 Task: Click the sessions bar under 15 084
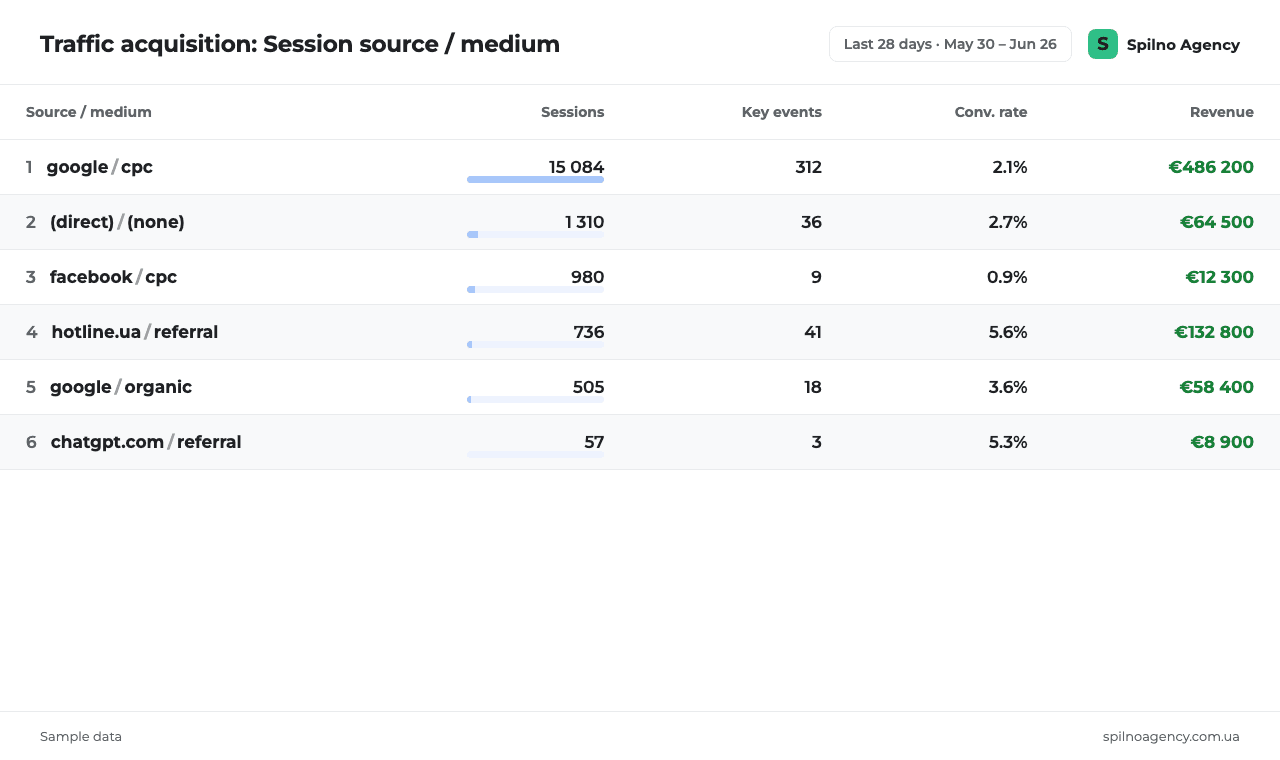click(535, 180)
